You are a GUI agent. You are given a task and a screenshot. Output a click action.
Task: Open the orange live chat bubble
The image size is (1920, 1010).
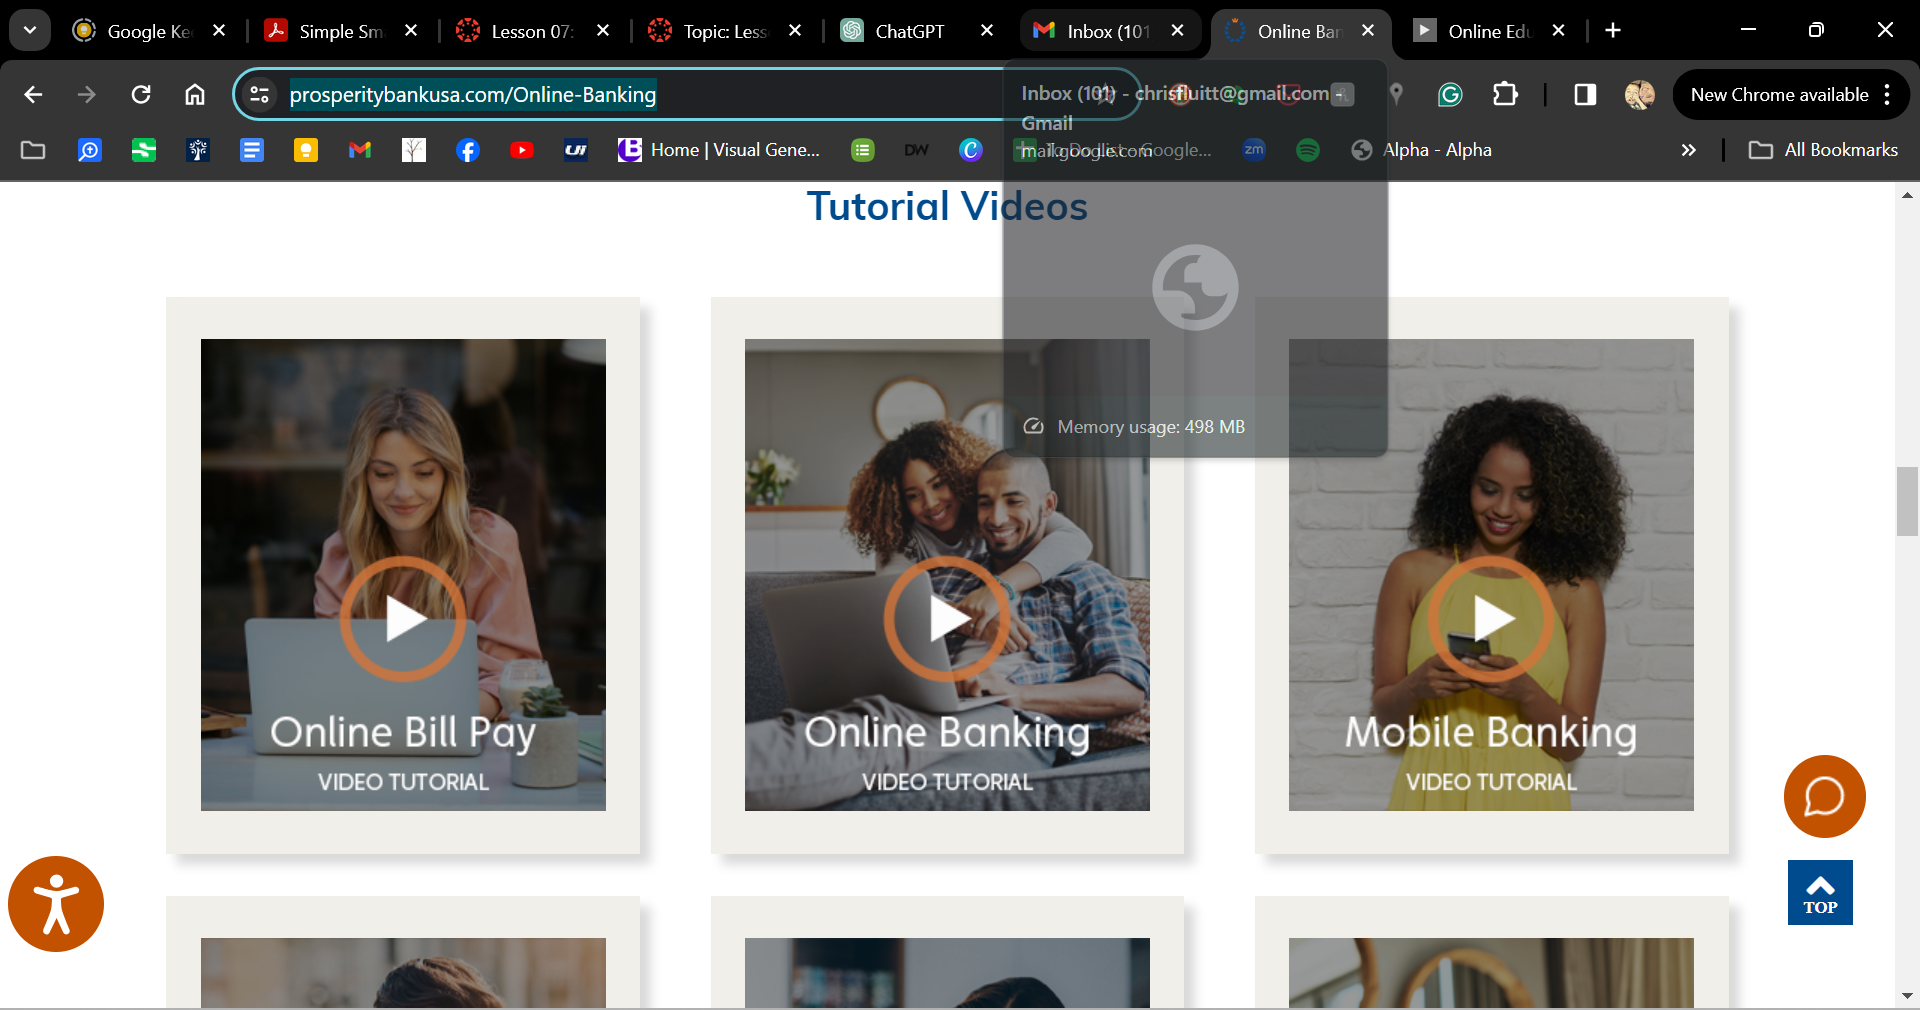point(1824,797)
